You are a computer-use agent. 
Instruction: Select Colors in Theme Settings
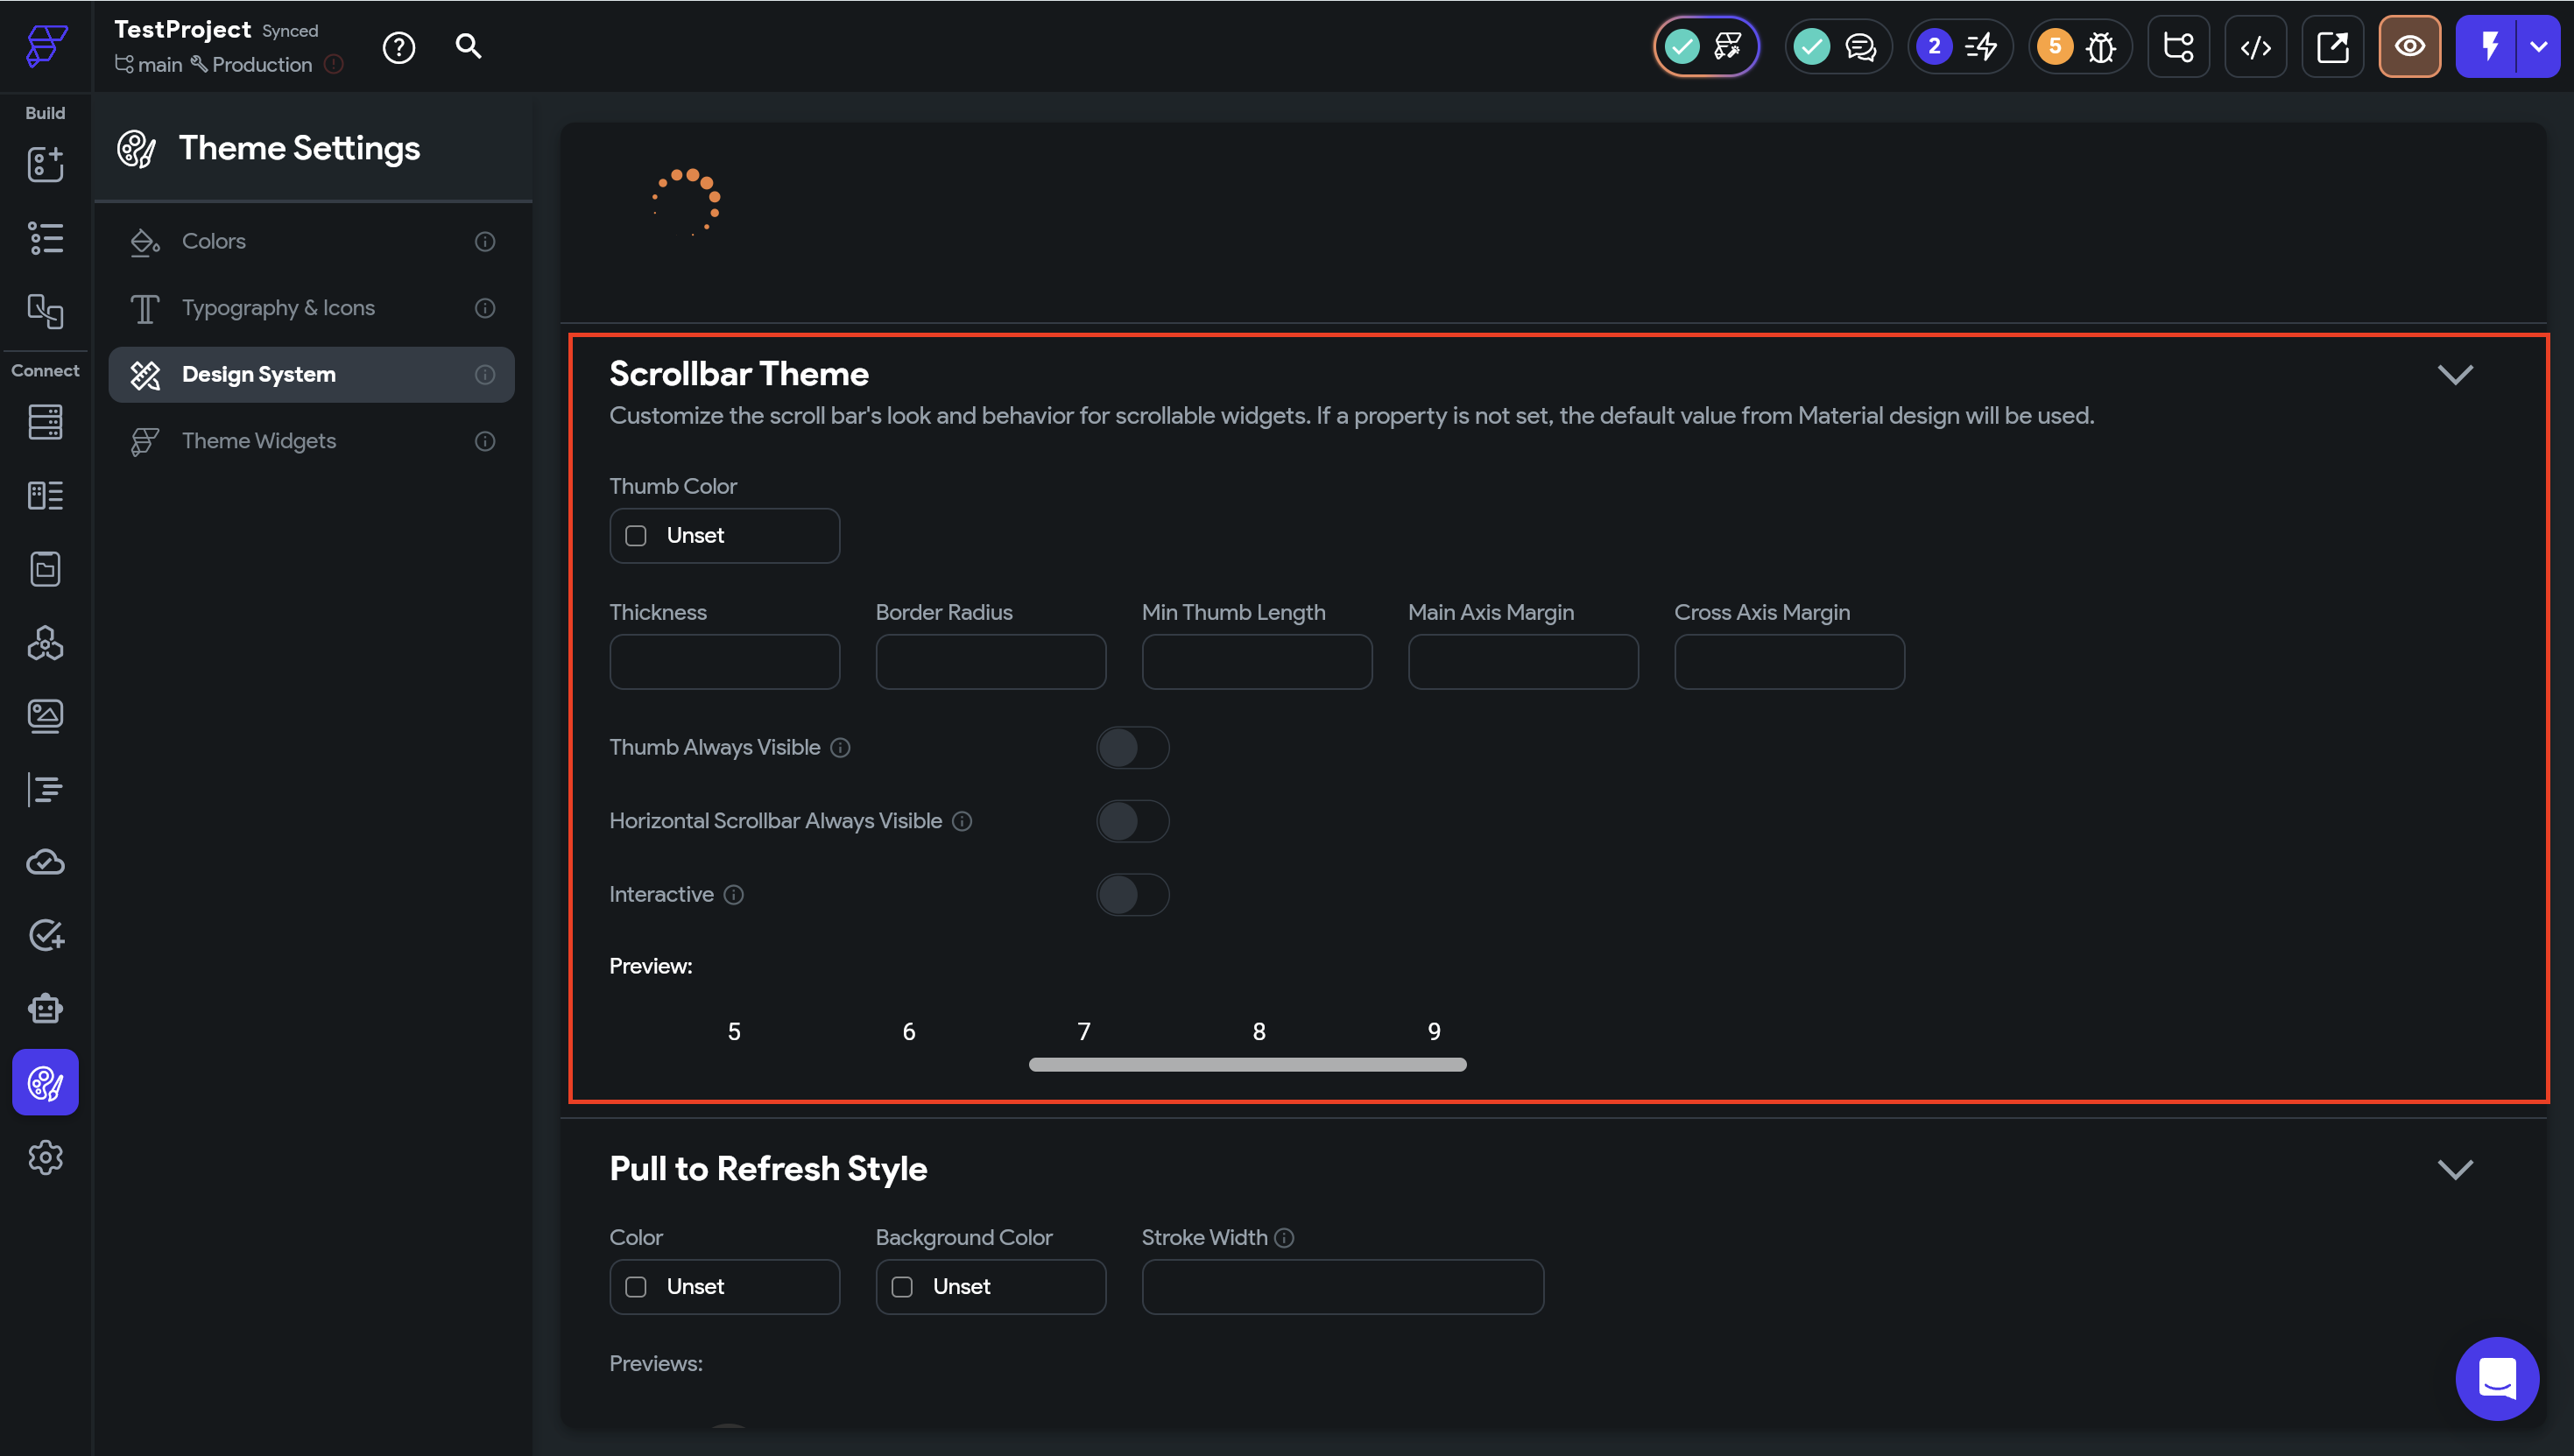[x=213, y=241]
